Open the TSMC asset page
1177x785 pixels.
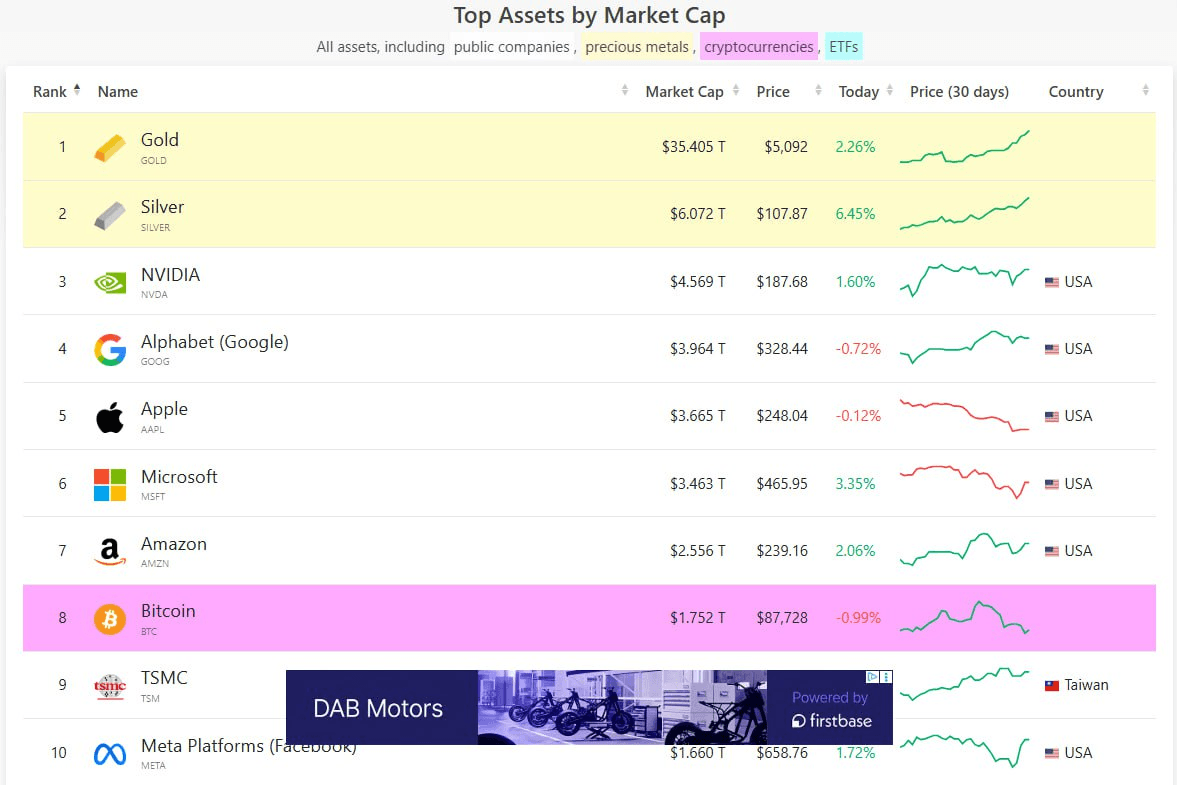pyautogui.click(x=164, y=679)
